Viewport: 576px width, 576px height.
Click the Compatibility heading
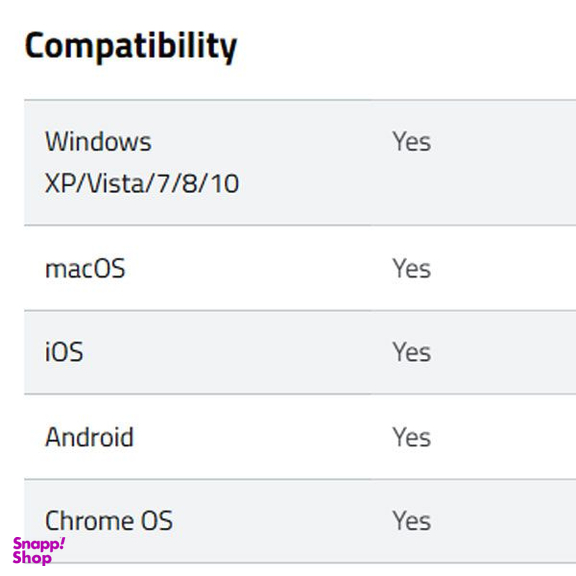tap(131, 47)
